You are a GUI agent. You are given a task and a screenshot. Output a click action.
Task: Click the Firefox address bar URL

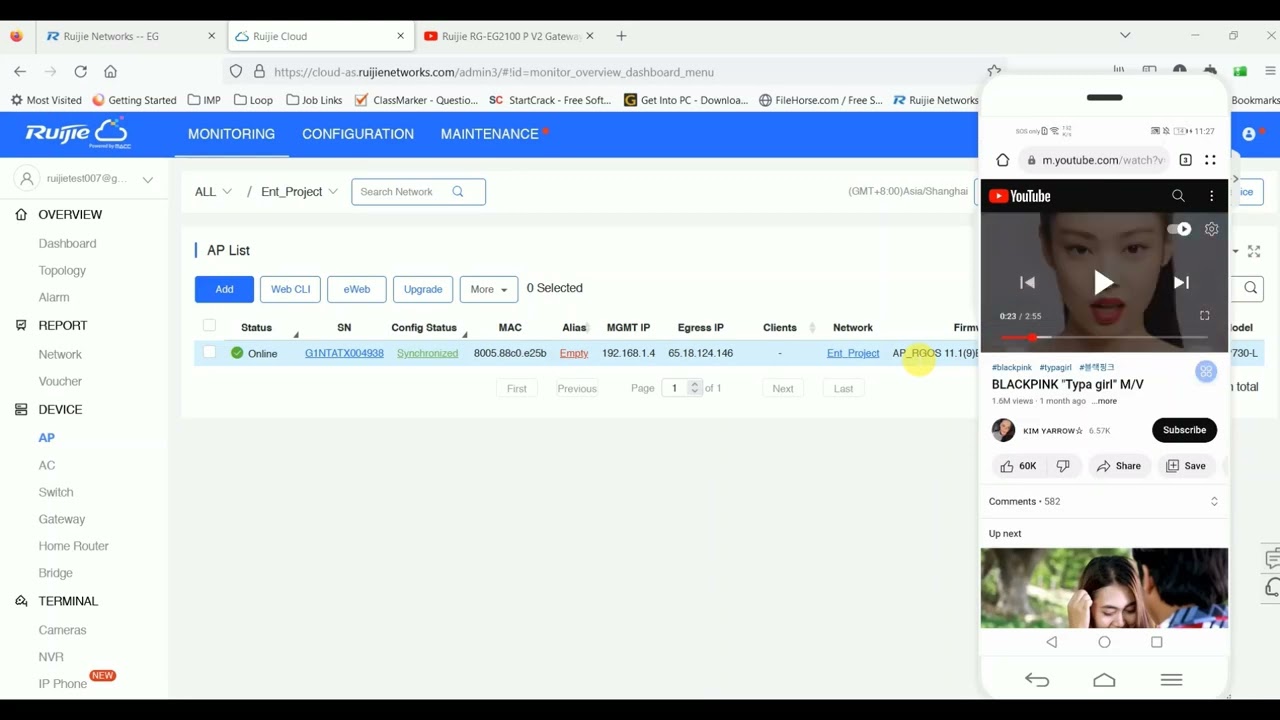click(494, 72)
